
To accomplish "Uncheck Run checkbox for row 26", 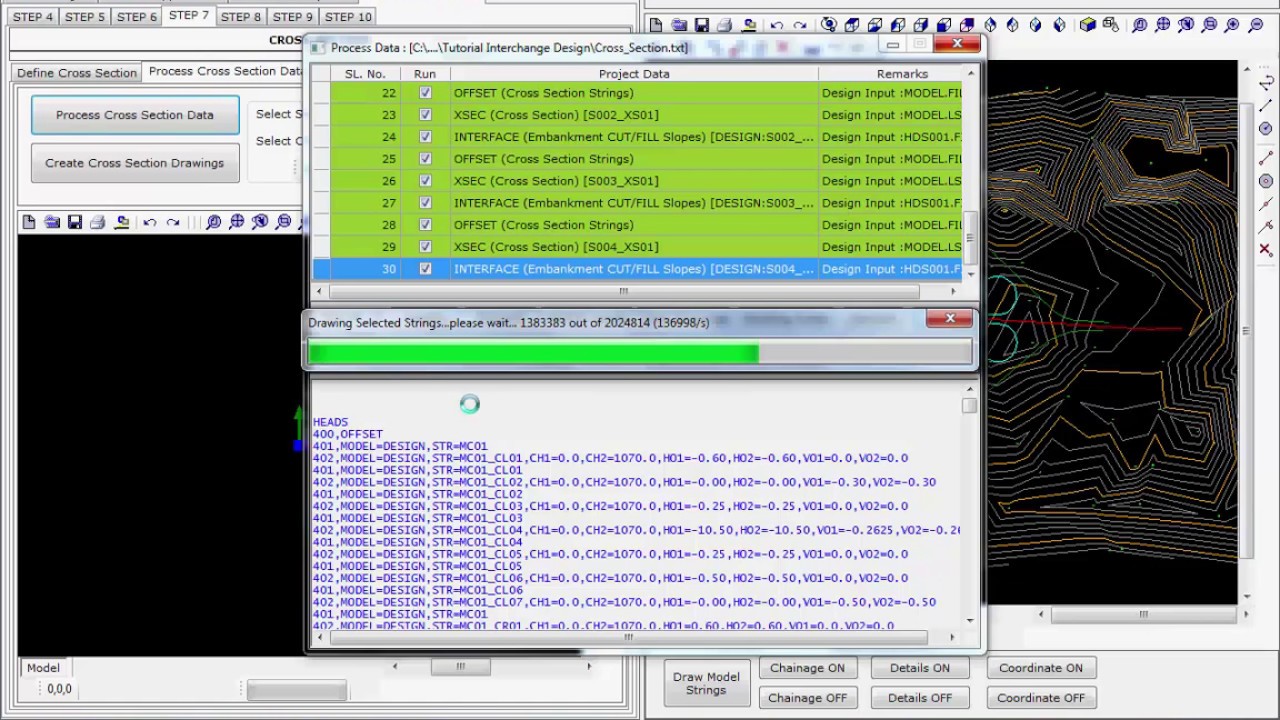I will 425,181.
